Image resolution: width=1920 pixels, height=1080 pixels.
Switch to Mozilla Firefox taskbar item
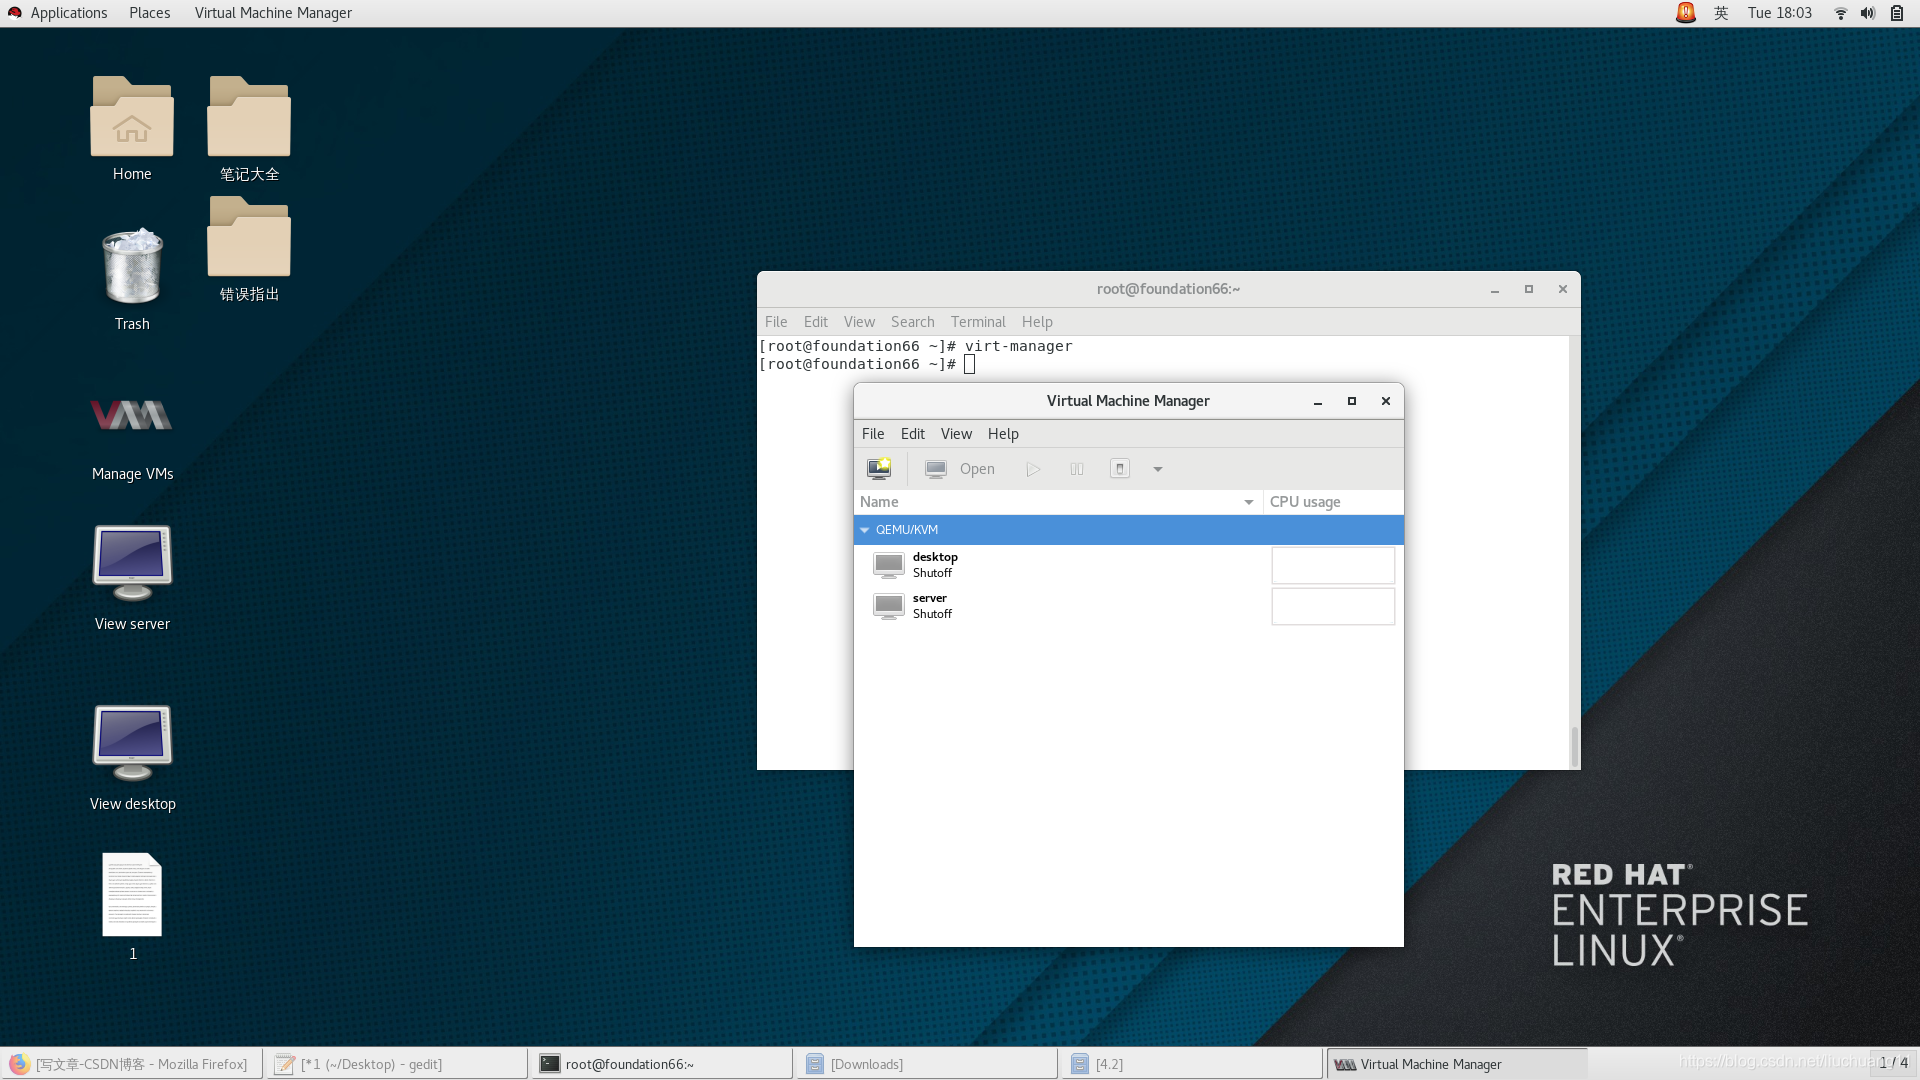[x=132, y=1064]
